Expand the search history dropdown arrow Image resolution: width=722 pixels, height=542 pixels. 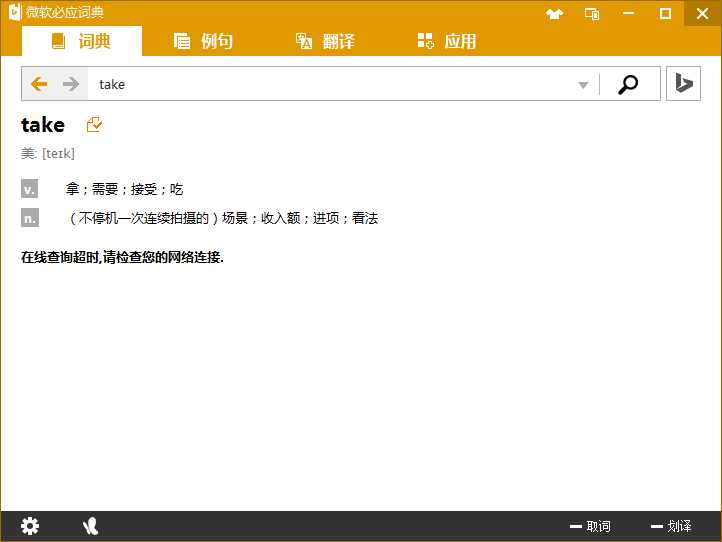click(583, 85)
